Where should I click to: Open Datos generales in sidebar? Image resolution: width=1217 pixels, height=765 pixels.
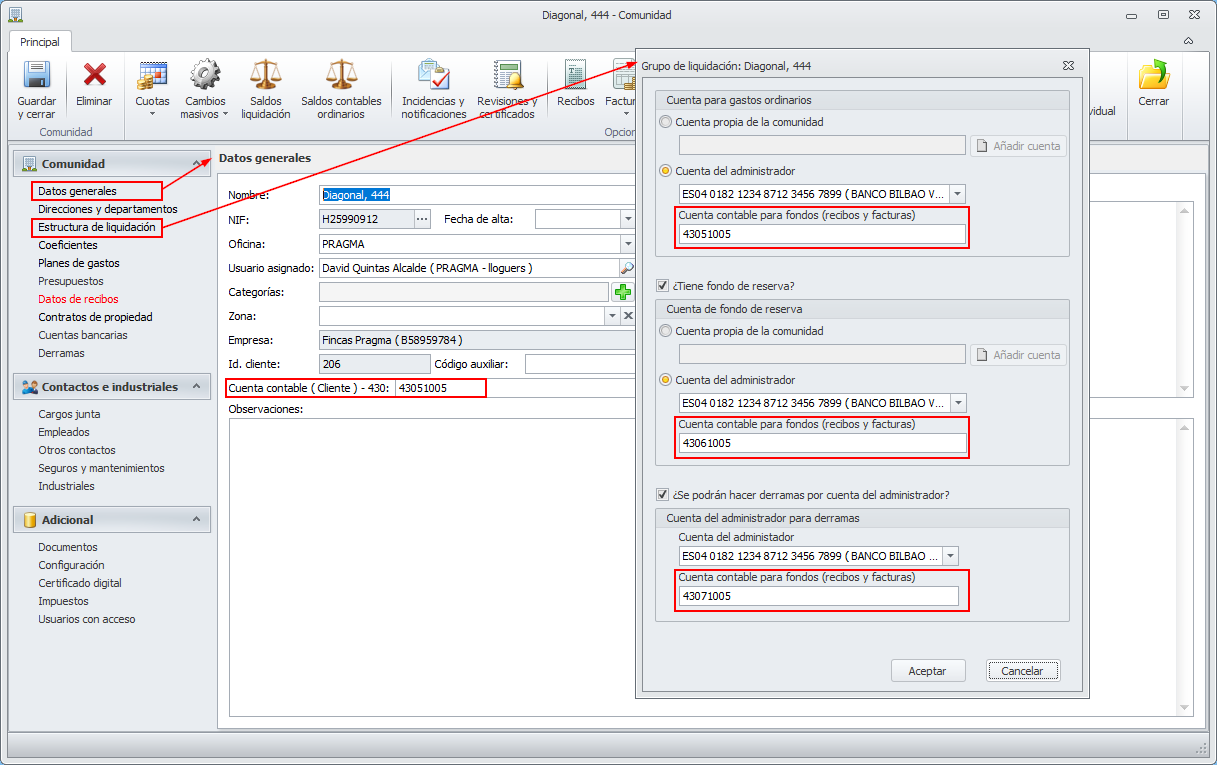click(78, 191)
